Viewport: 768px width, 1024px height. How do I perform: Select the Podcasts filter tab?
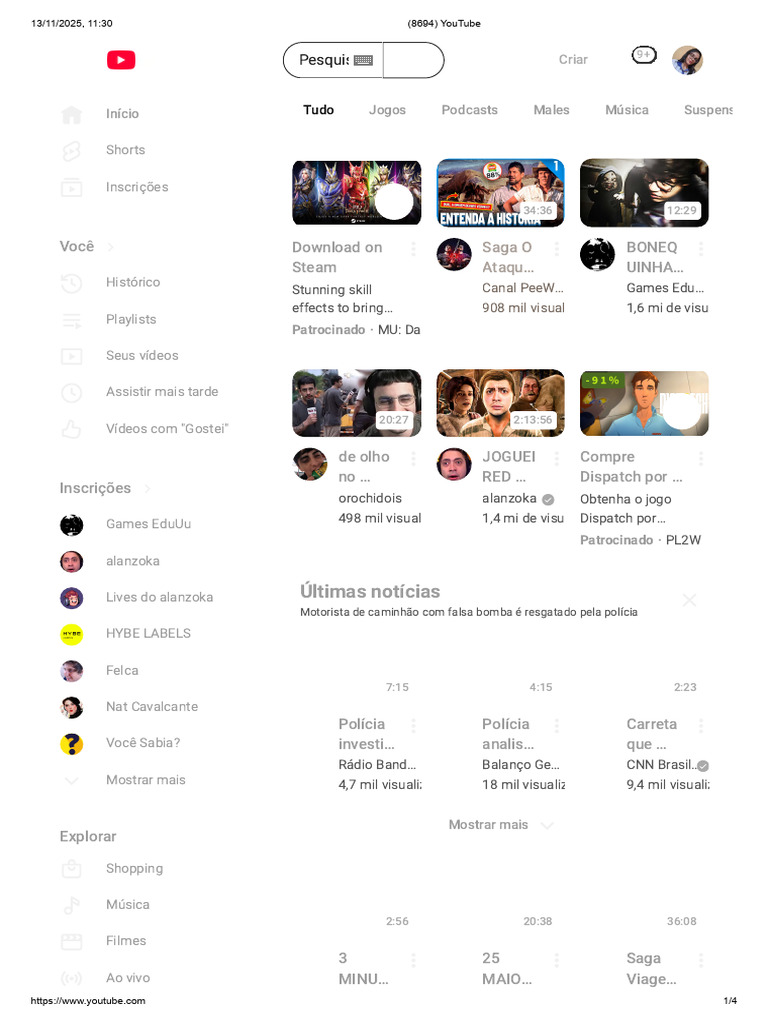(x=470, y=110)
